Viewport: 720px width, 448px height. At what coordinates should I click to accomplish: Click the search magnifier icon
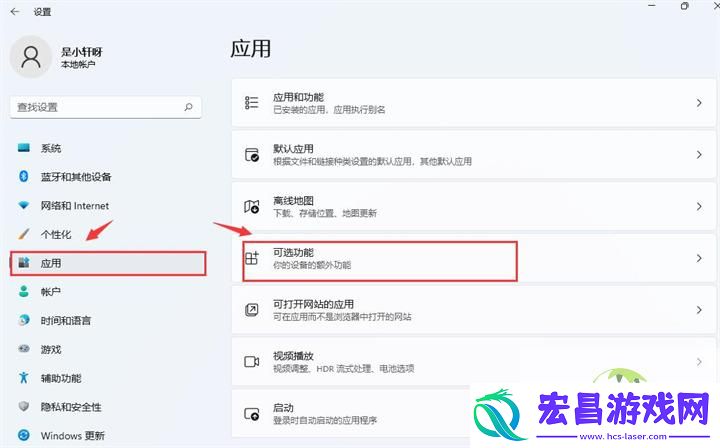point(188,107)
